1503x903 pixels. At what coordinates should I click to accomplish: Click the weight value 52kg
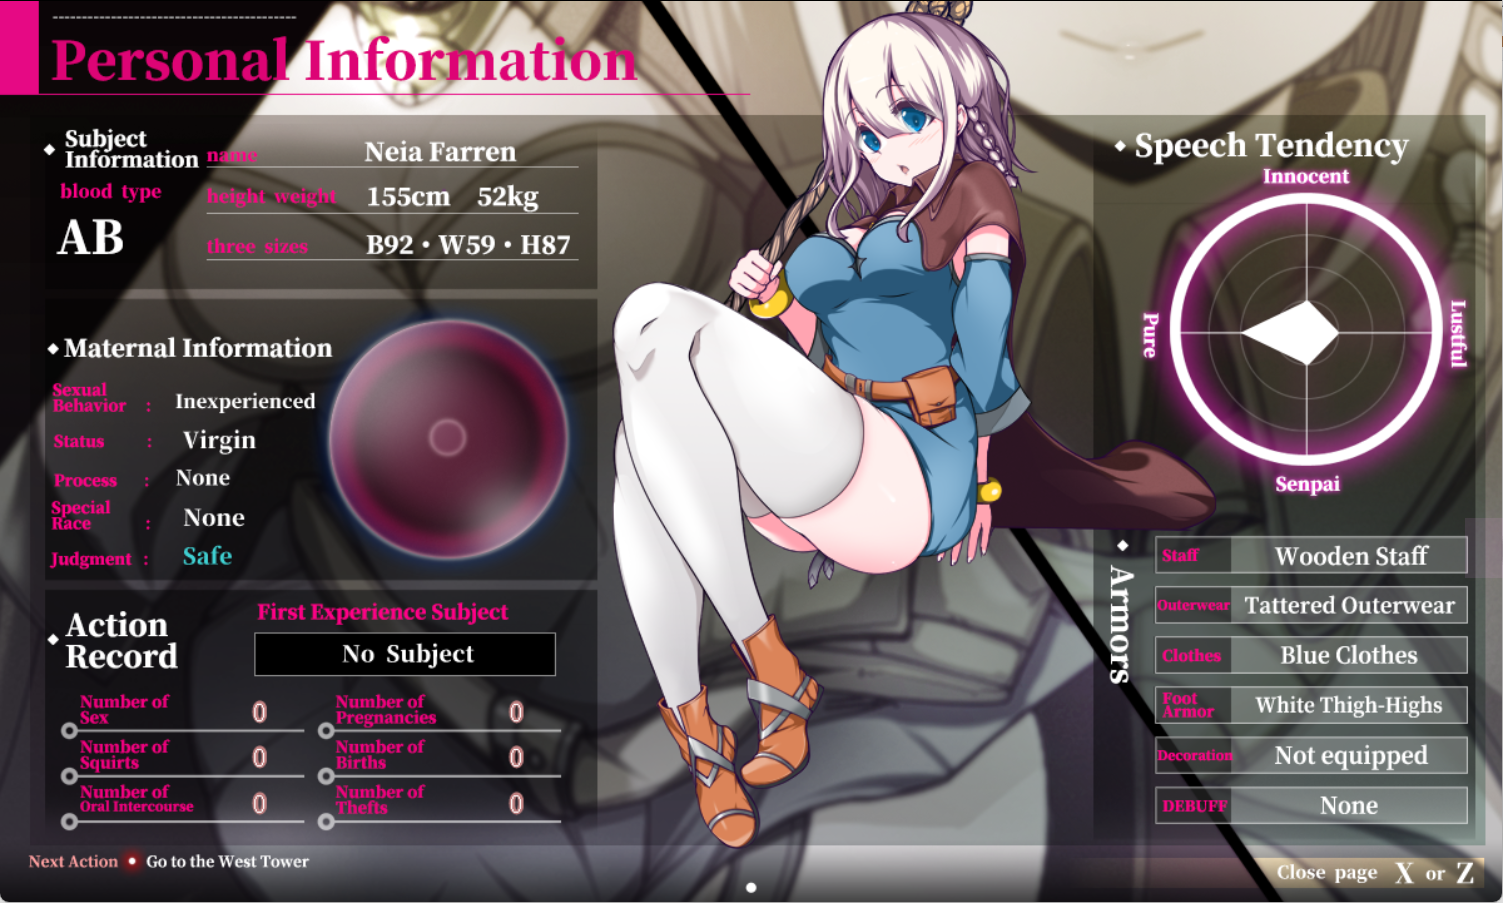point(508,197)
